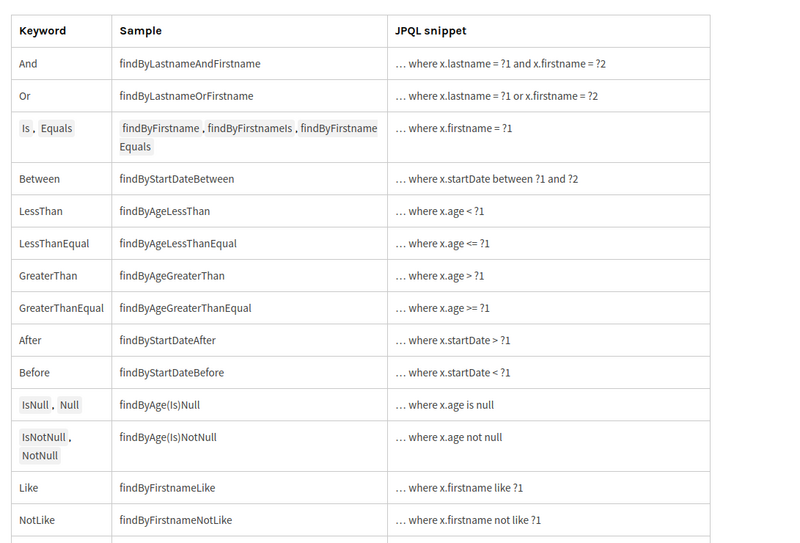Select the findByStartDateAfter sample
800x543 pixels.
tap(167, 341)
